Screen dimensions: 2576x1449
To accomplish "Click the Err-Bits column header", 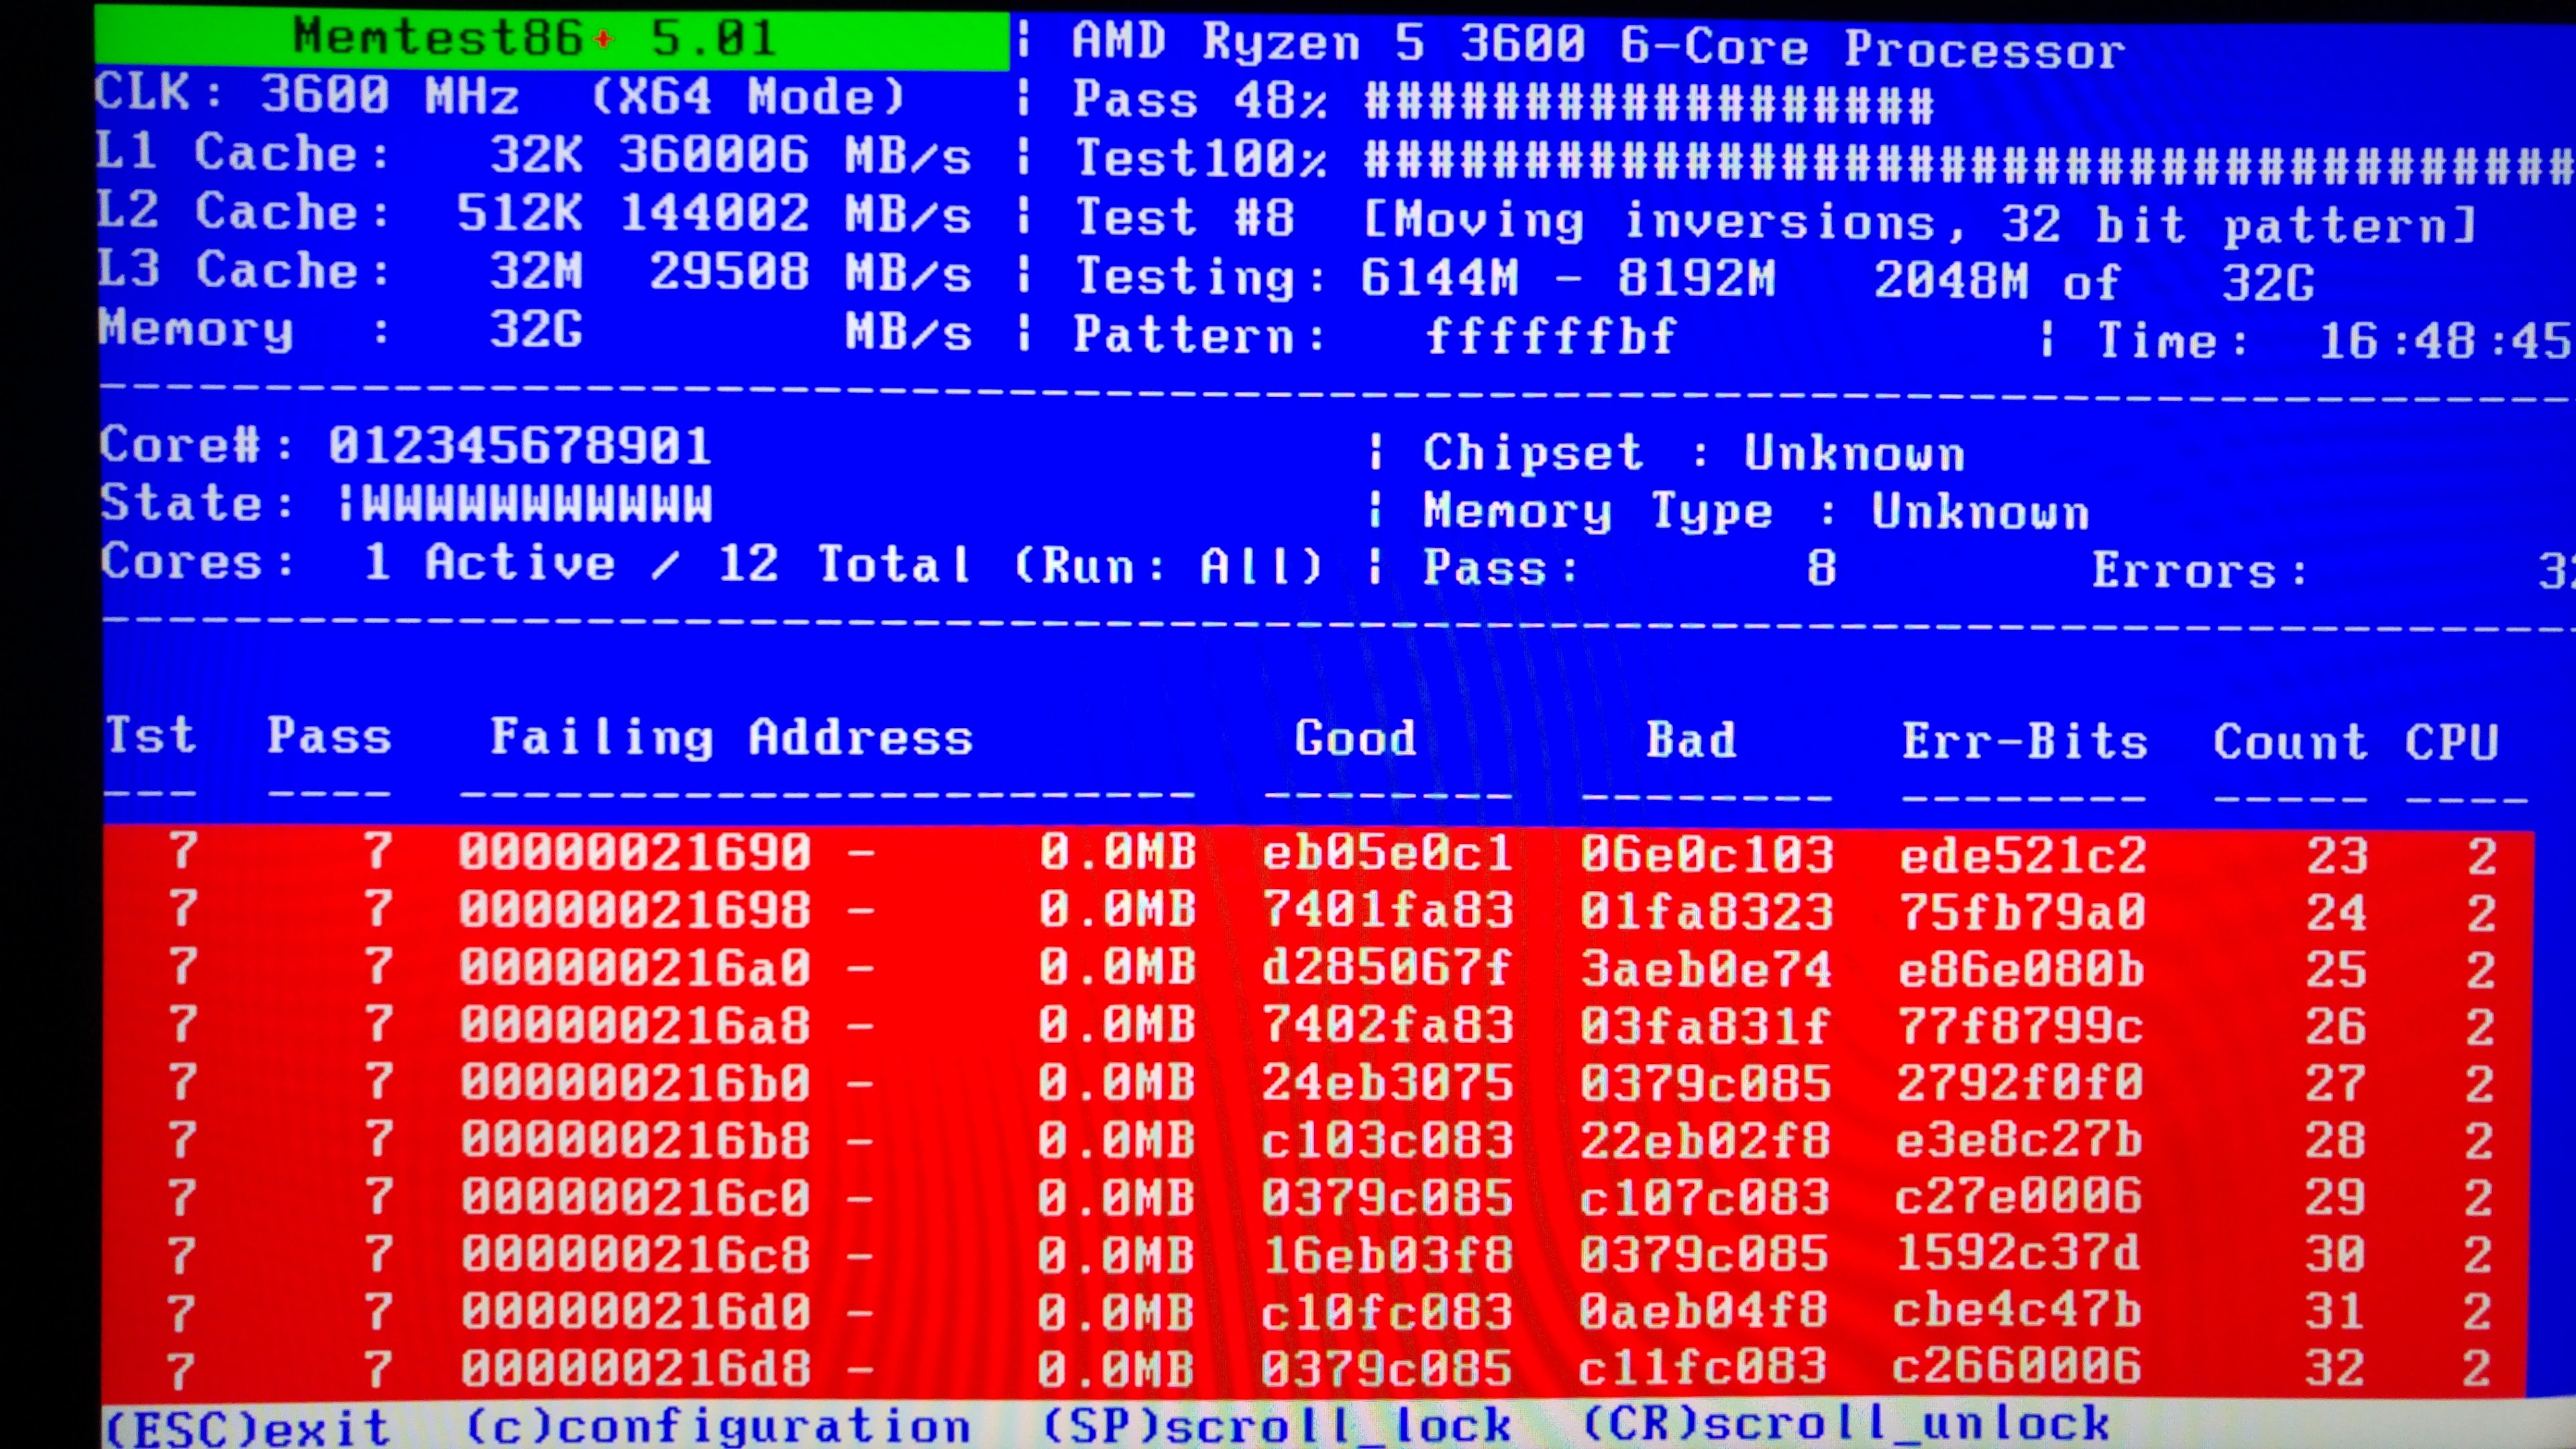I will point(2024,742).
